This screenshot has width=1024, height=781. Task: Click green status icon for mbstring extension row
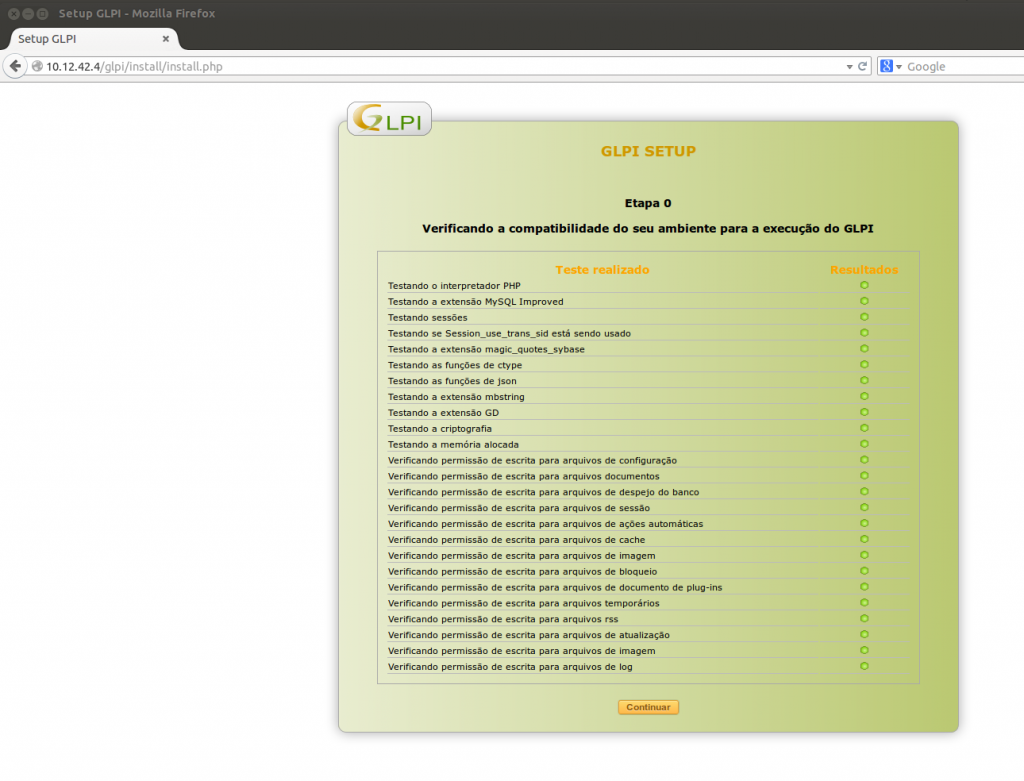[x=864, y=396]
